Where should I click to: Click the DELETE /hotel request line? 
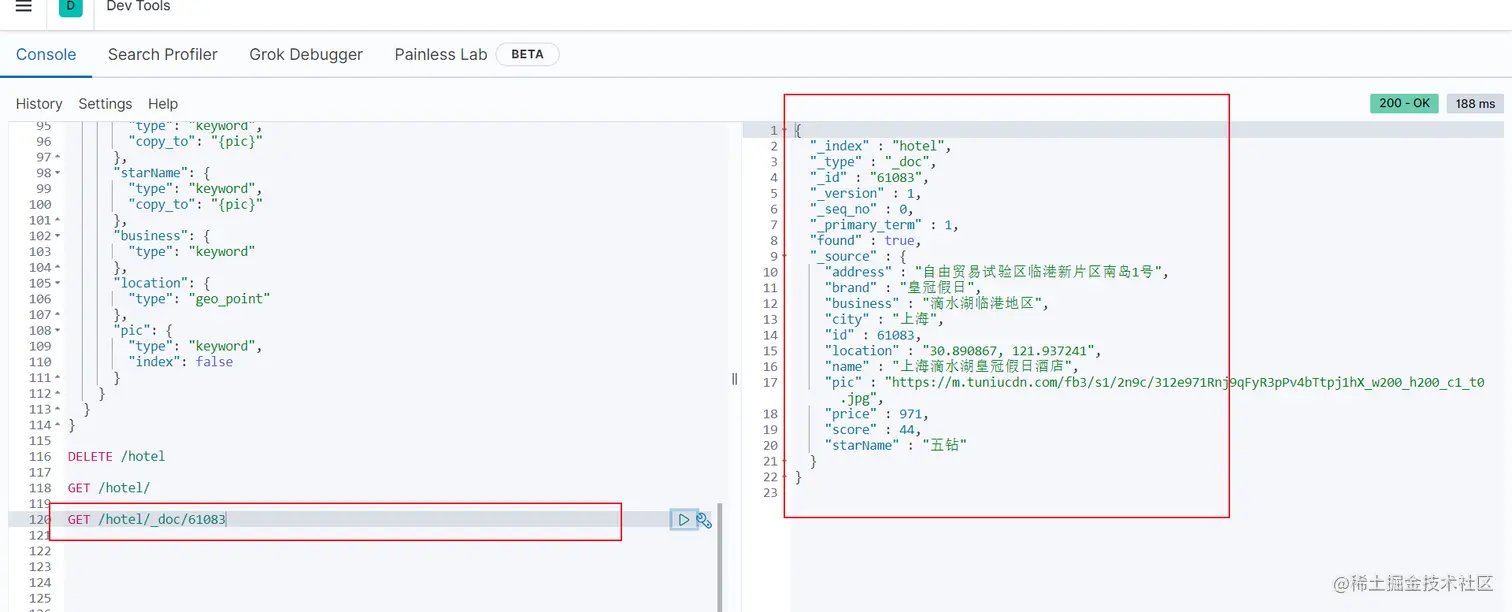[116, 456]
